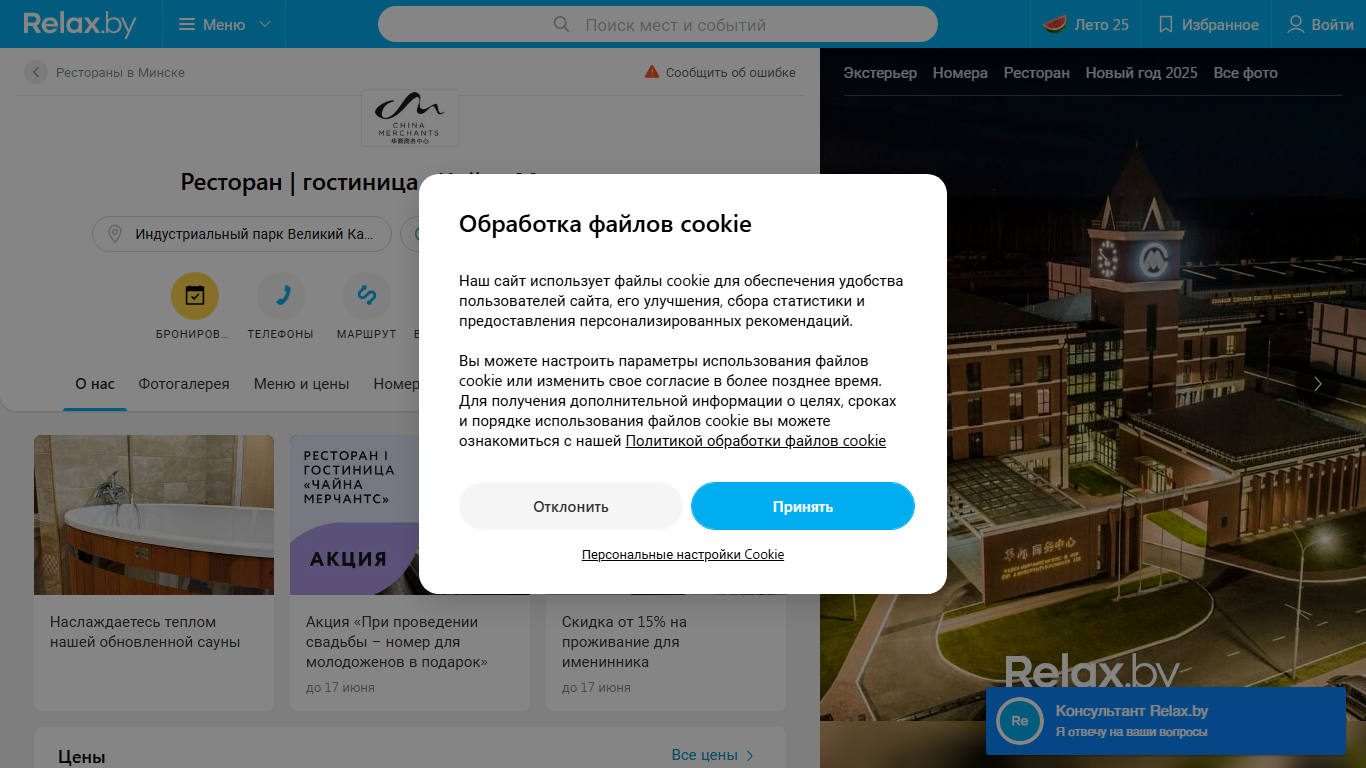The image size is (1366, 768).
Task: Click the Телефоны phone icon
Action: click(281, 296)
